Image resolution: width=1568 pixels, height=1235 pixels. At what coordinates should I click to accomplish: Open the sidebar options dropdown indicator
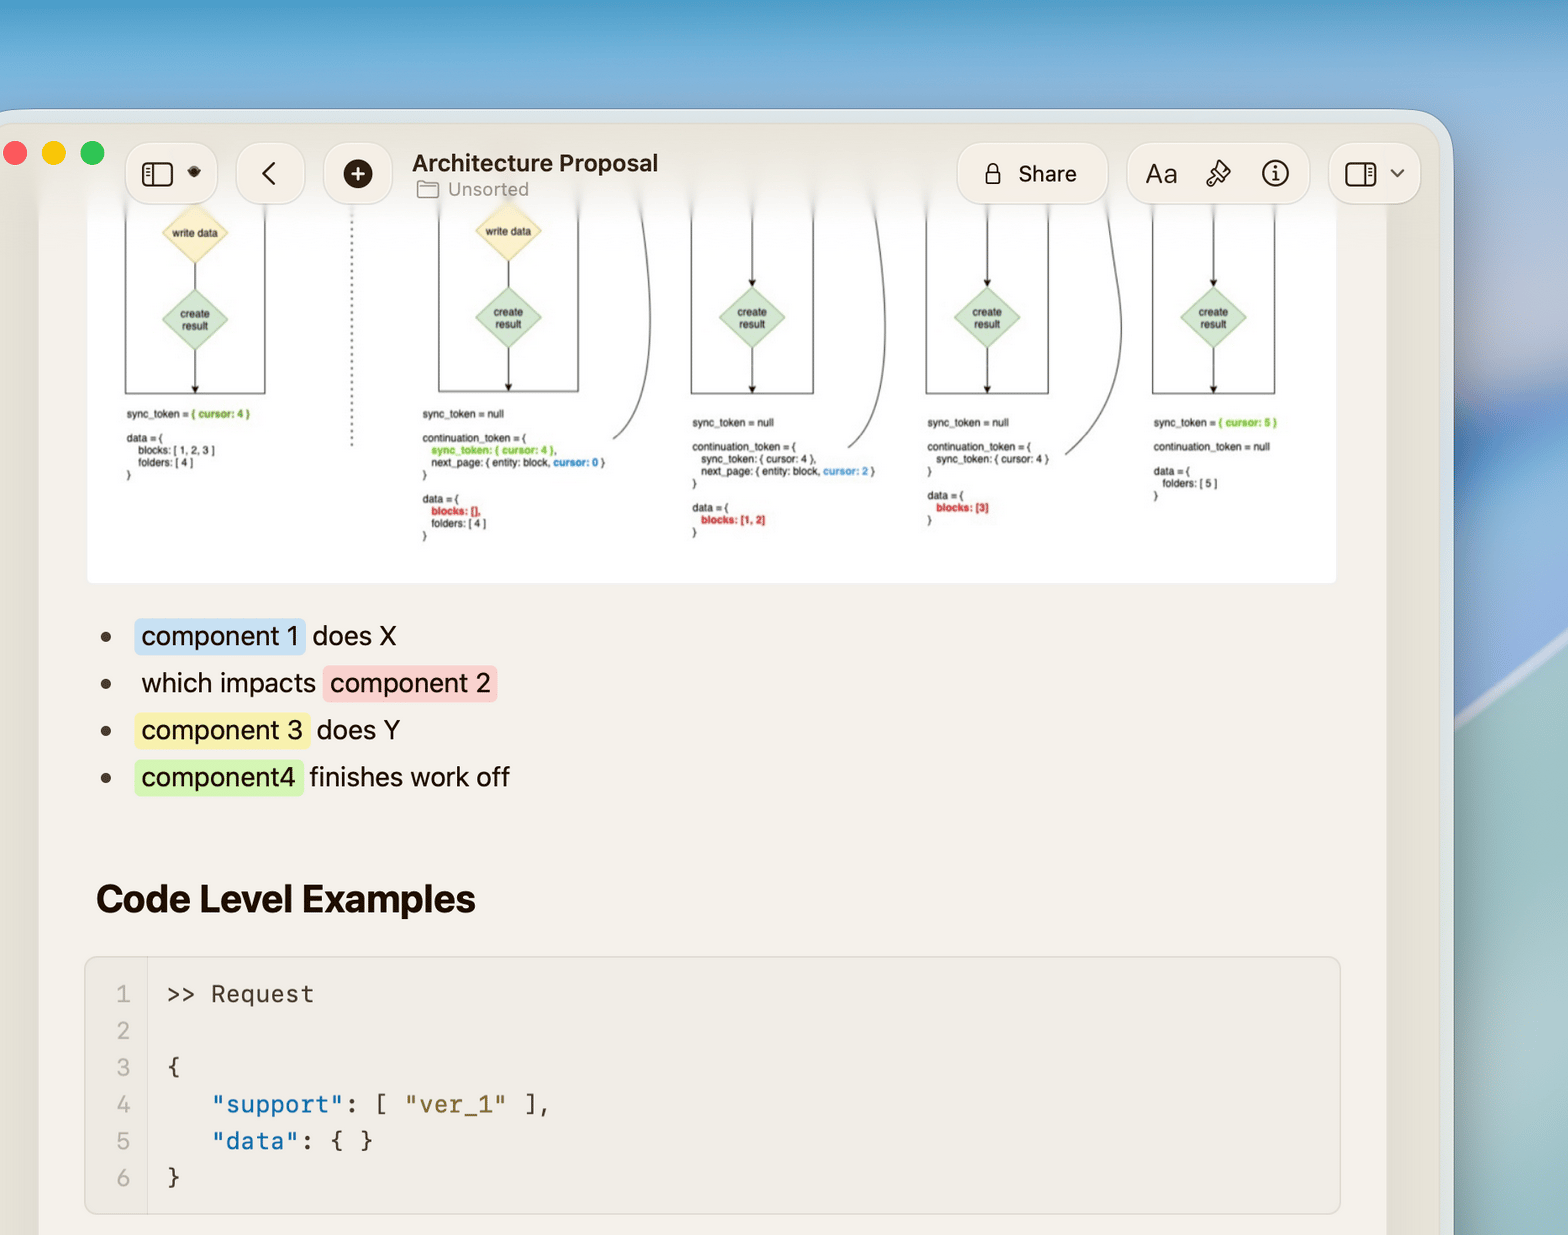[195, 172]
